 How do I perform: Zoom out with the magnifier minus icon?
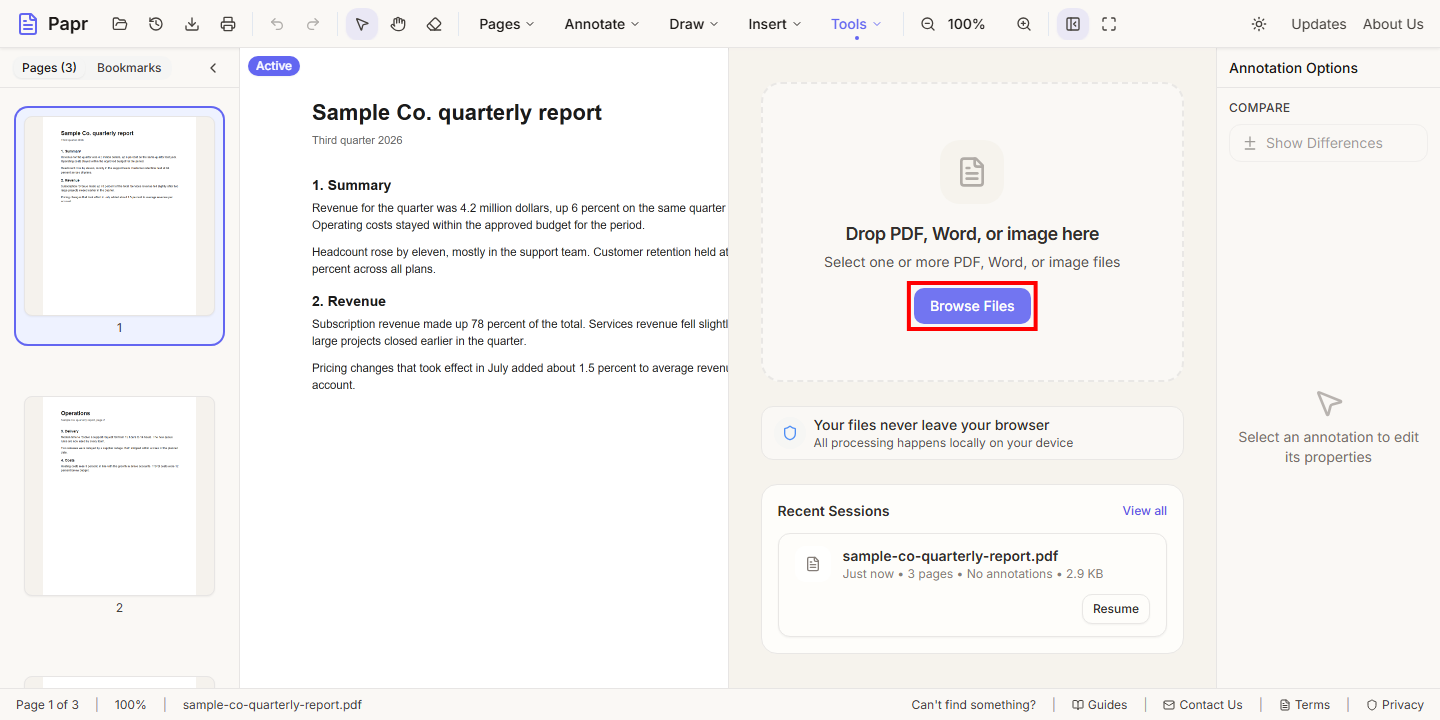click(x=928, y=24)
